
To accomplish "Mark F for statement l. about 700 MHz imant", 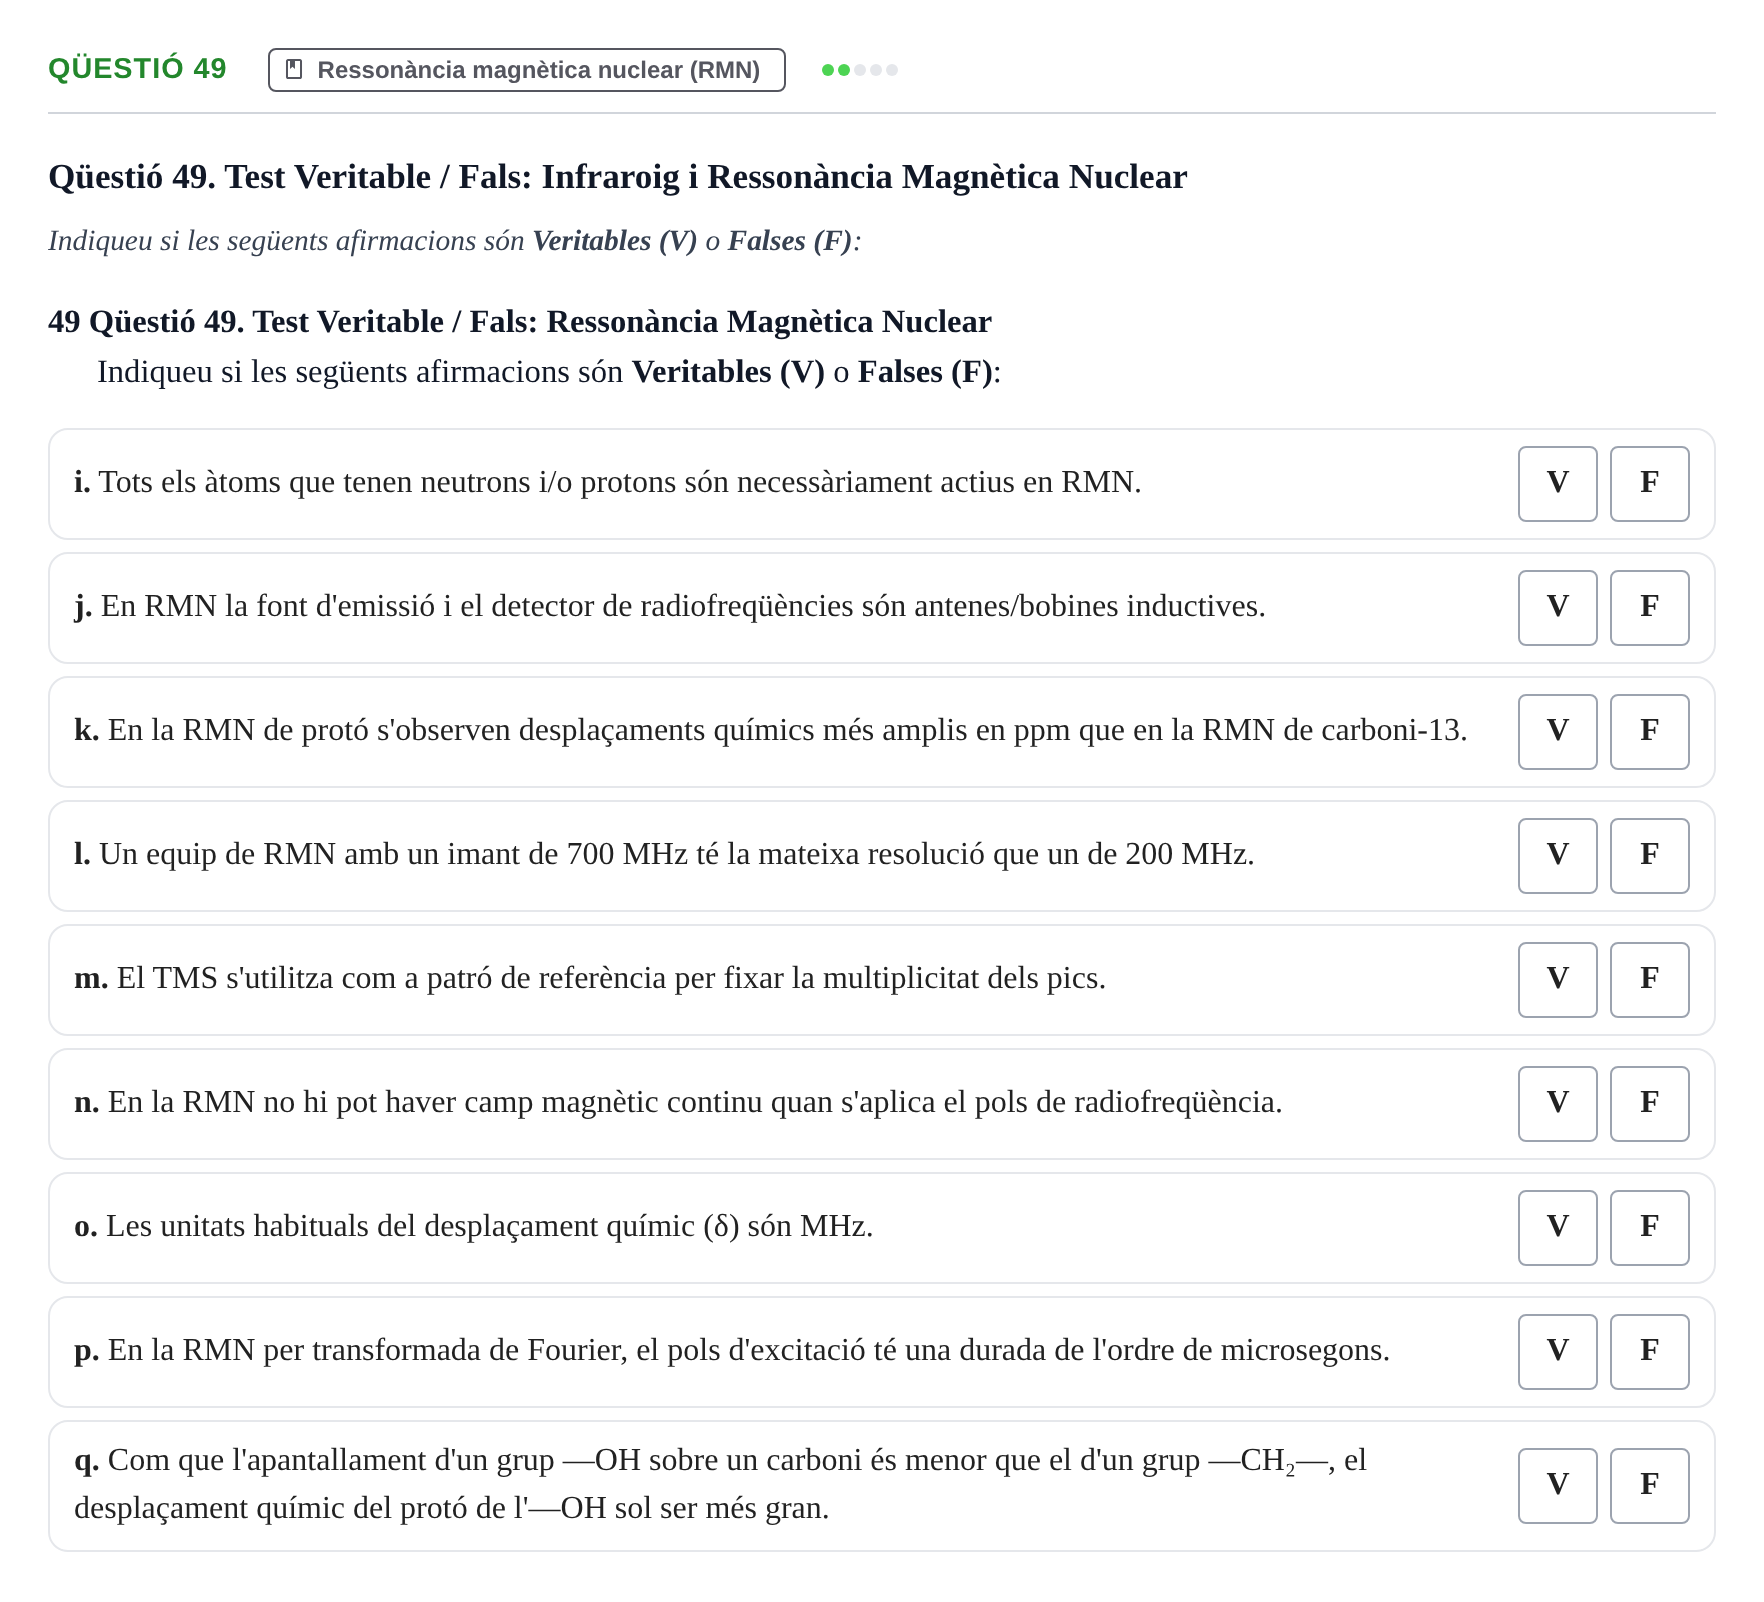I will click(1650, 856).
